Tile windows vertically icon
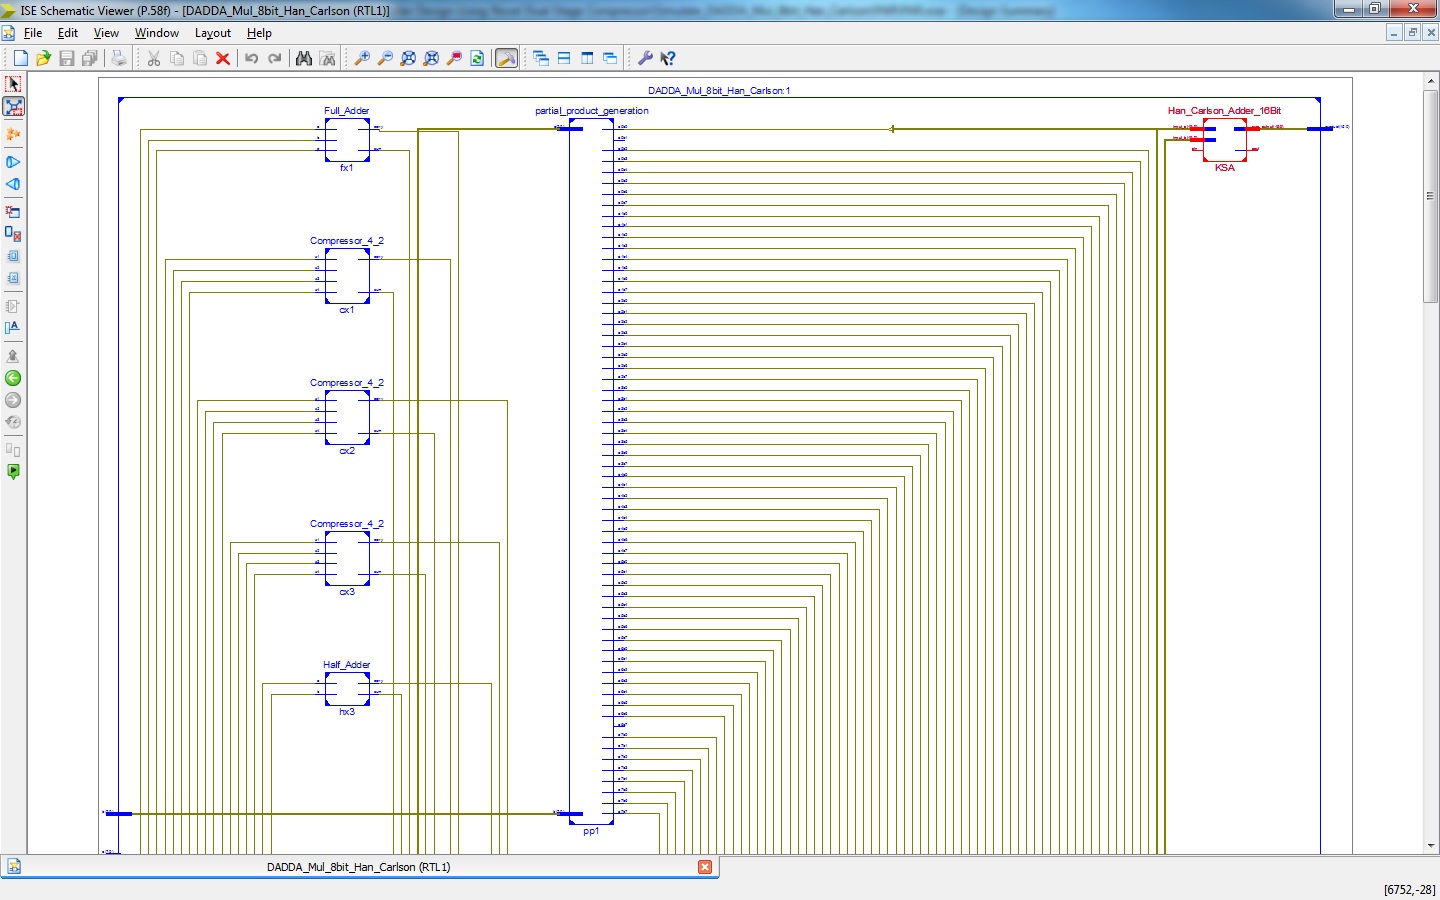Viewport: 1440px width, 900px height. click(x=587, y=58)
